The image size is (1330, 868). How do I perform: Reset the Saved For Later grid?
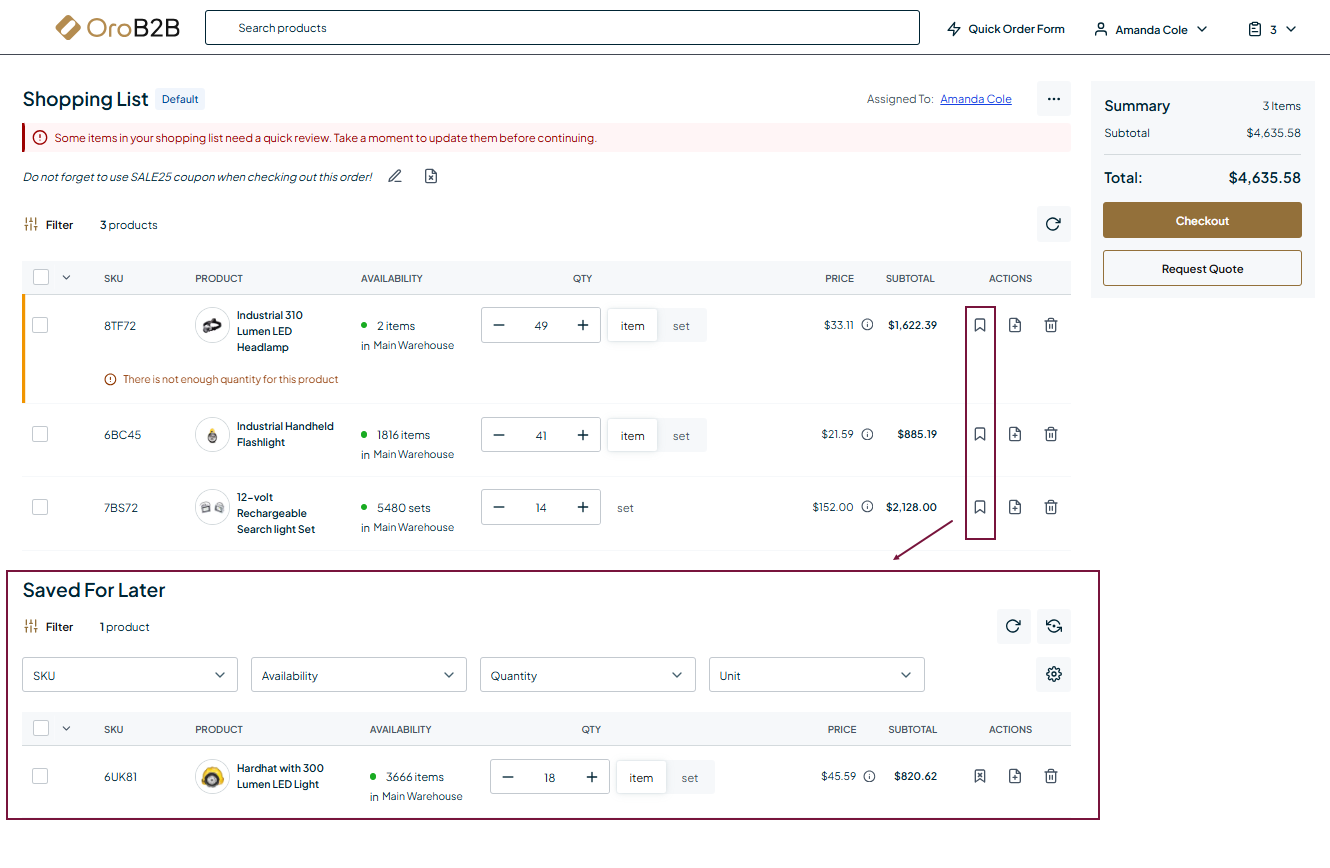(x=1053, y=626)
